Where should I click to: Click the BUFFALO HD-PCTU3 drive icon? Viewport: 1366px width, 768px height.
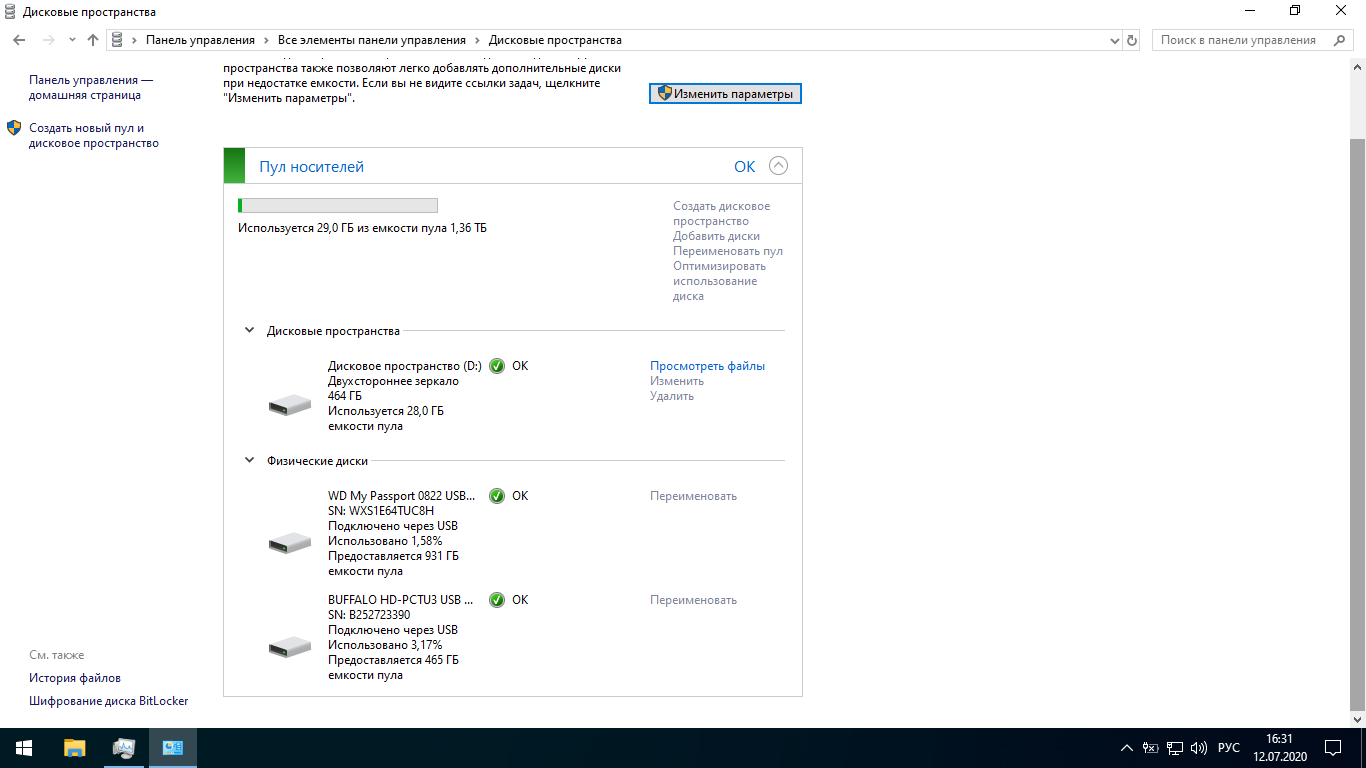pyautogui.click(x=290, y=647)
